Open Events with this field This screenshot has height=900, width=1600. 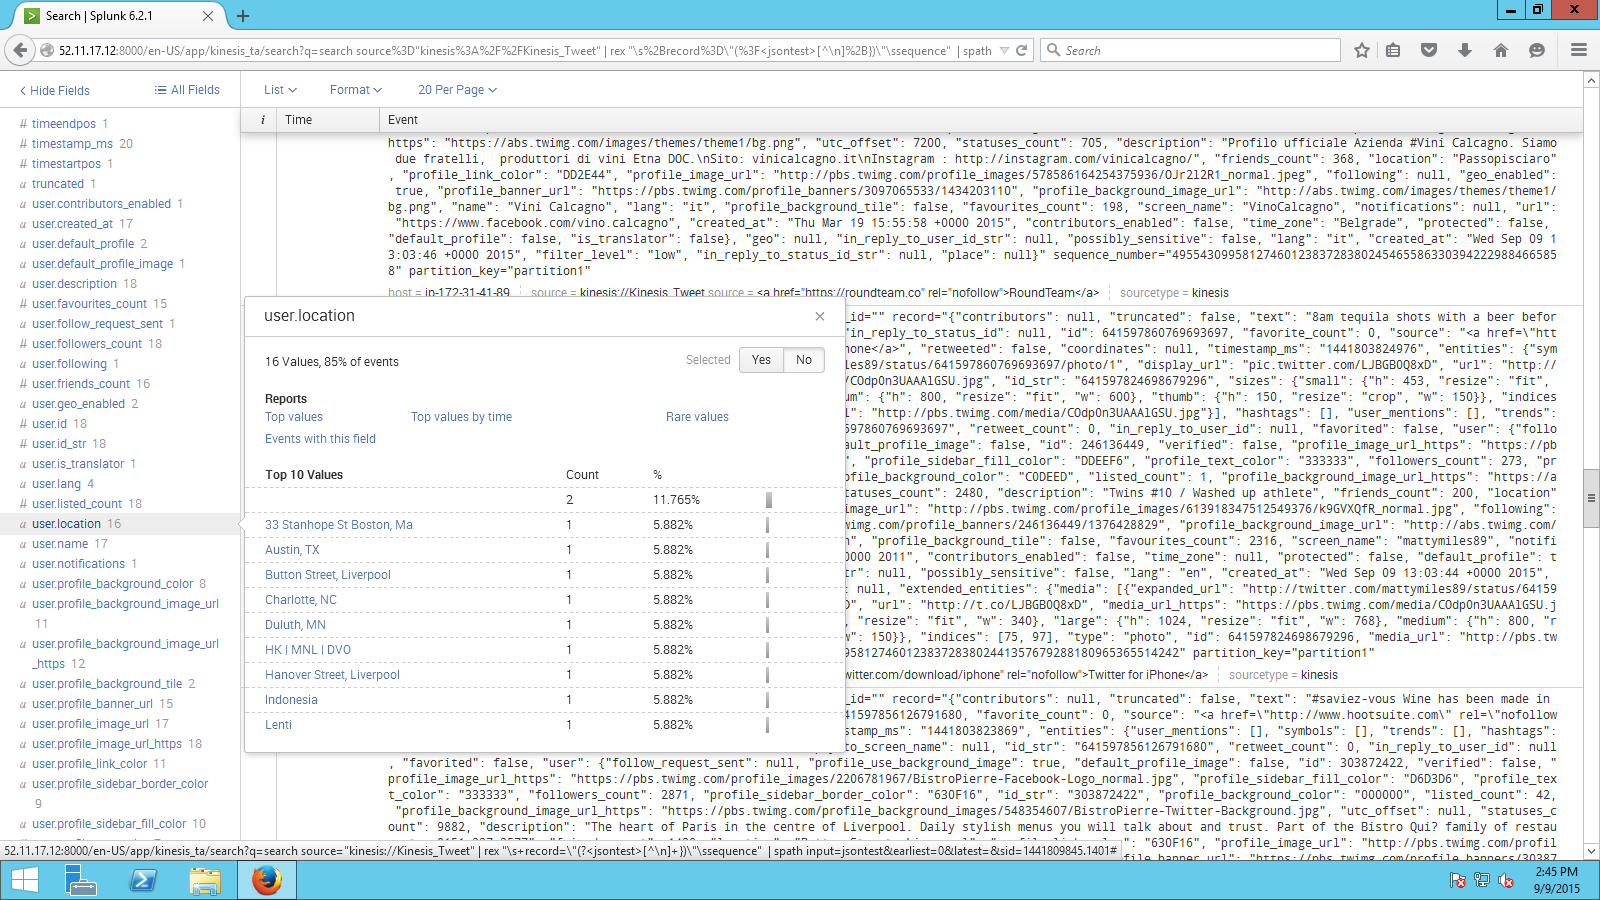[320, 439]
